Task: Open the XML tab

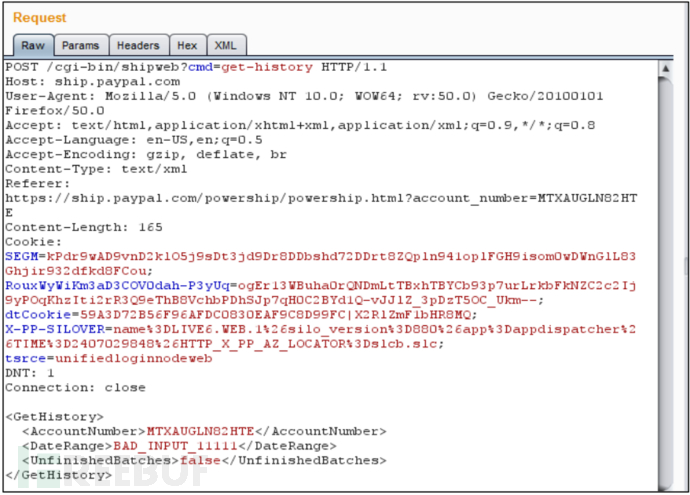Action: point(225,45)
